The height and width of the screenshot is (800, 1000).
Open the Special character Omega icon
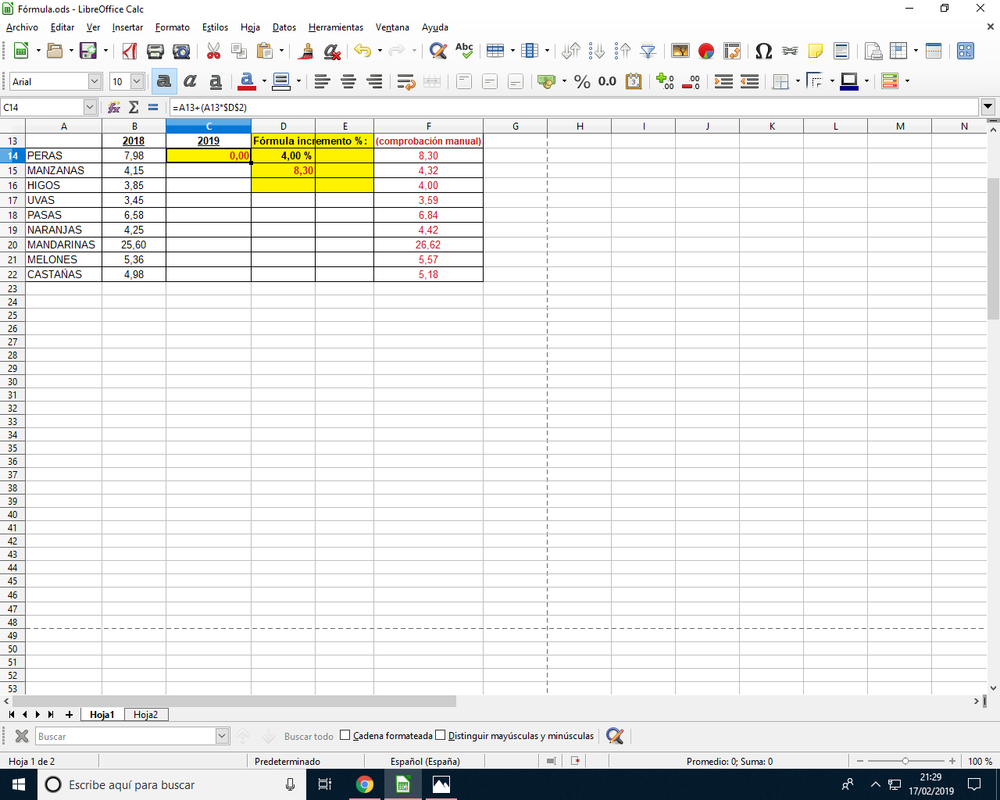click(763, 50)
